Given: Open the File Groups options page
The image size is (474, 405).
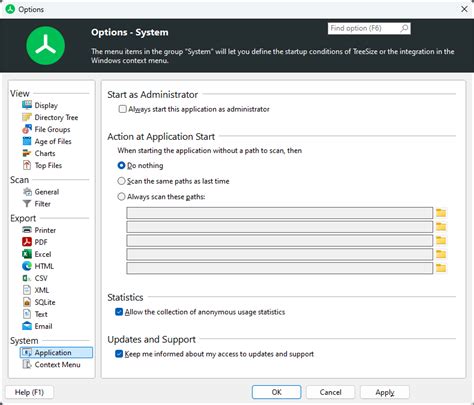Looking at the screenshot, I should (52, 129).
